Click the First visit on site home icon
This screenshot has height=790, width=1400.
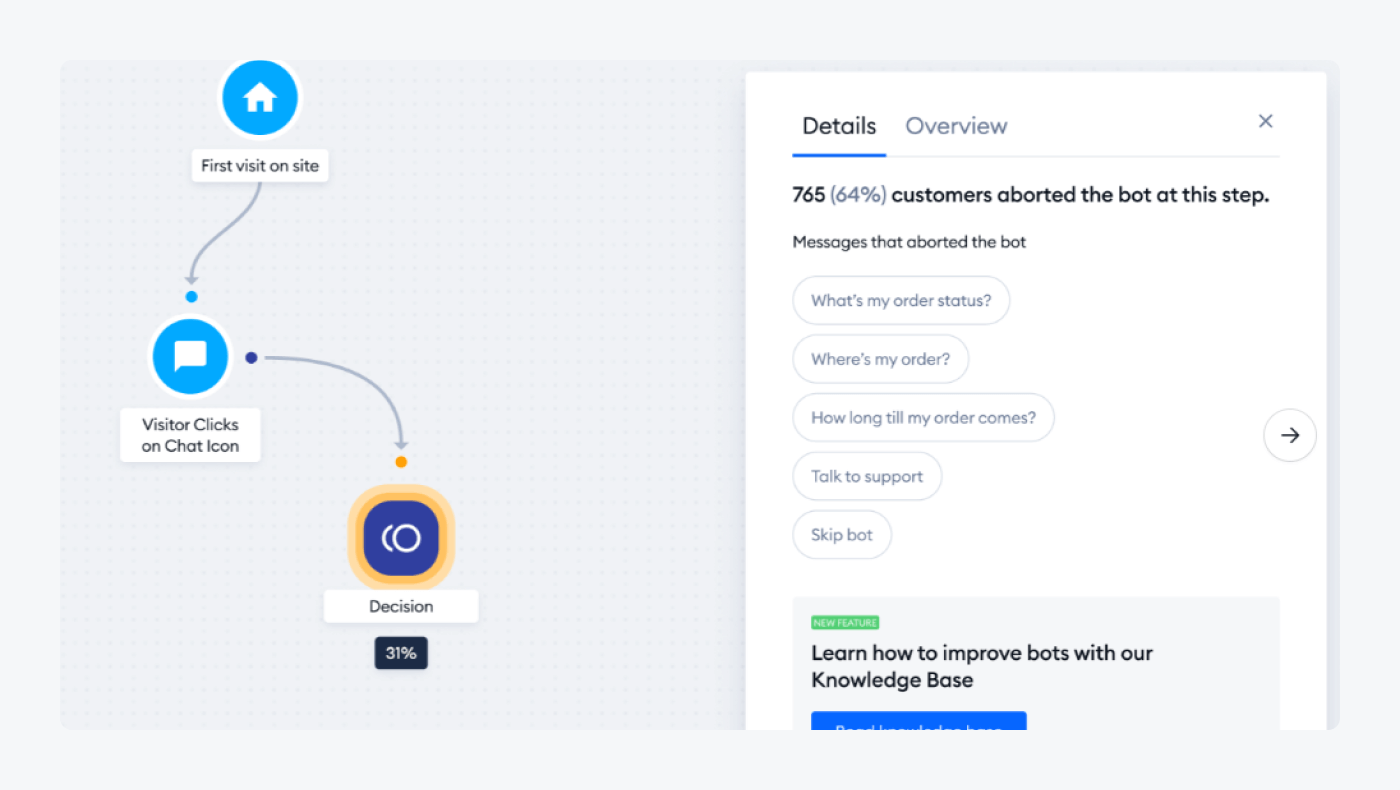point(259,97)
